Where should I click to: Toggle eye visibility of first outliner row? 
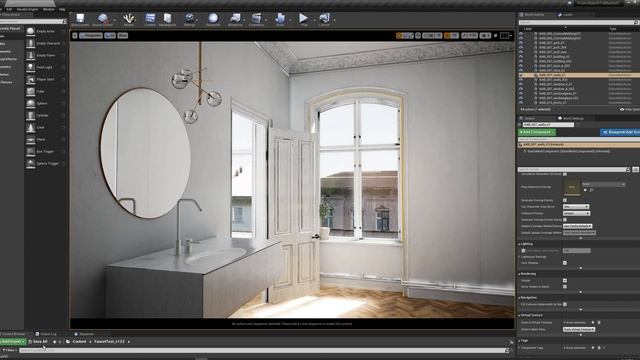click(521, 33)
